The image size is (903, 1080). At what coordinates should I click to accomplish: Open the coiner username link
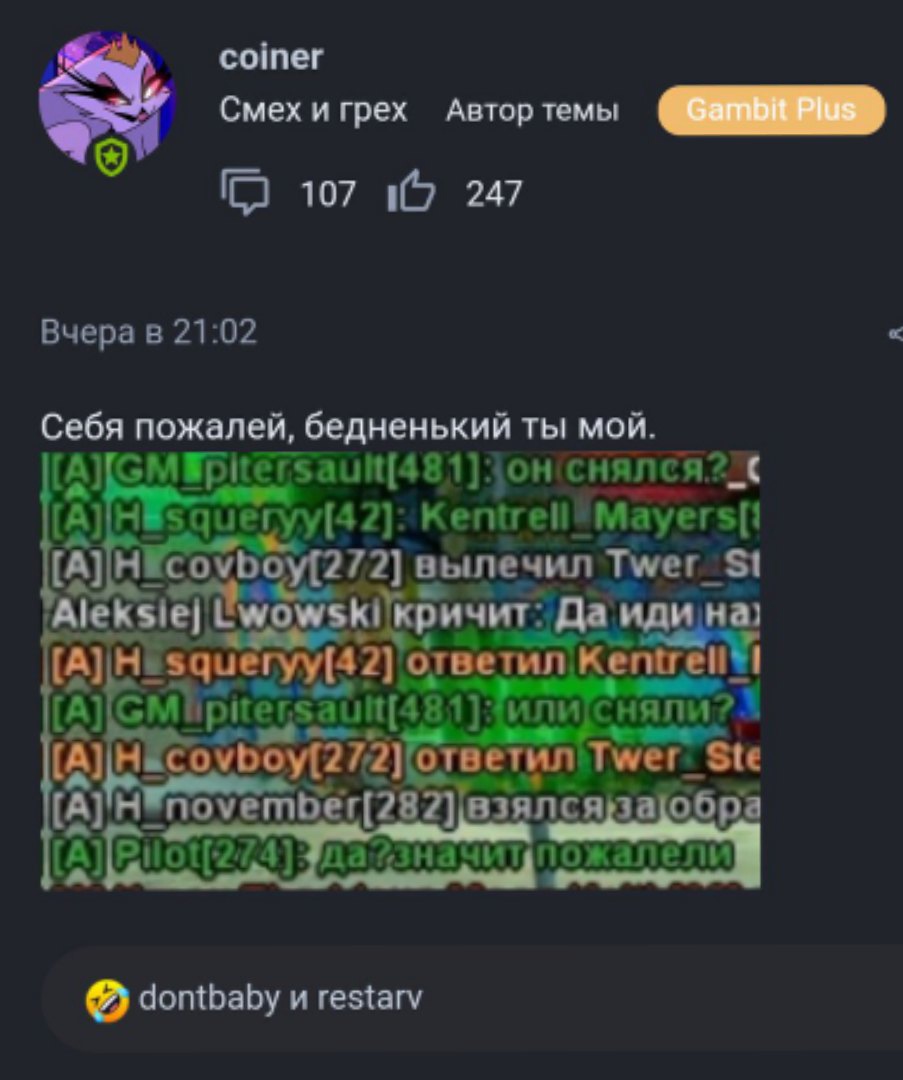(271, 57)
